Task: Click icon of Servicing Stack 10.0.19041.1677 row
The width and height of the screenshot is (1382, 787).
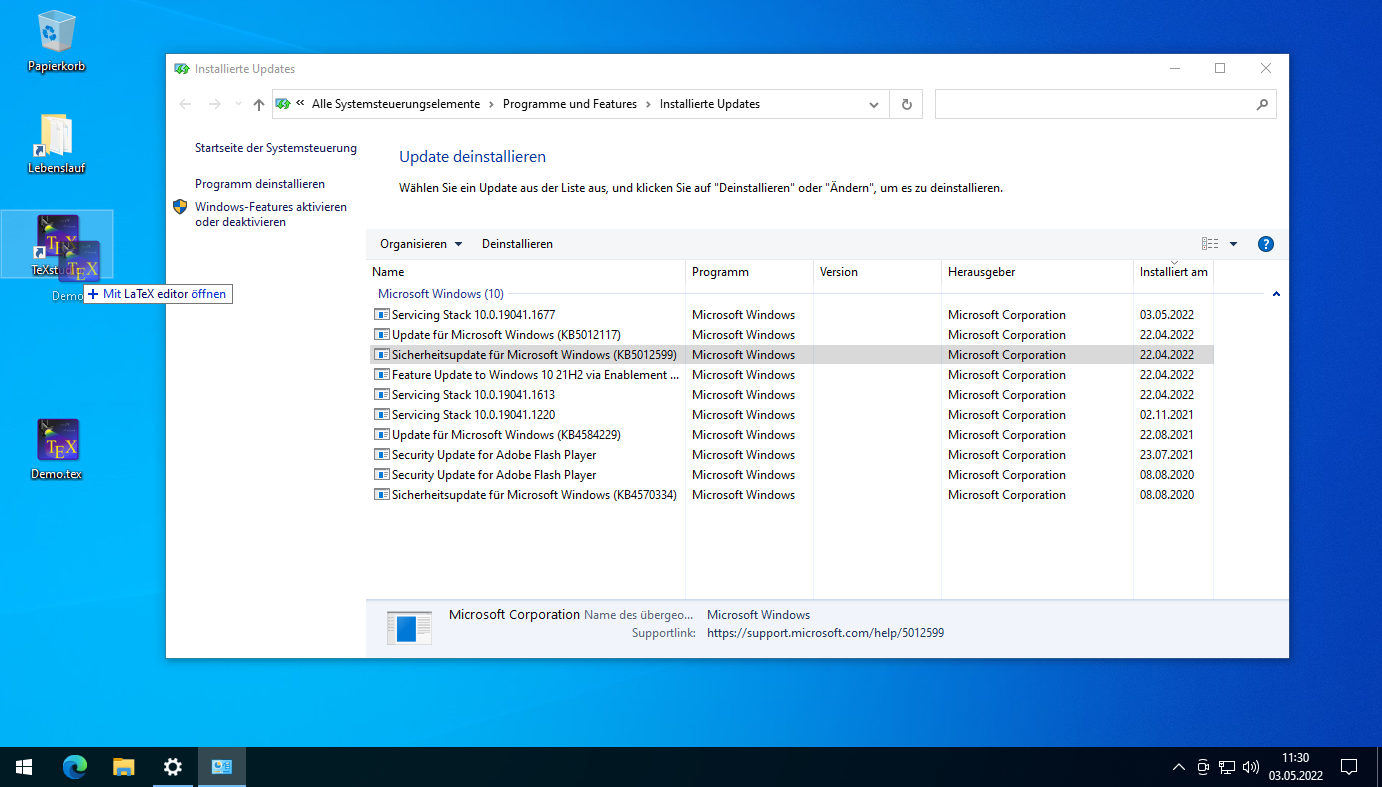Action: coord(381,314)
